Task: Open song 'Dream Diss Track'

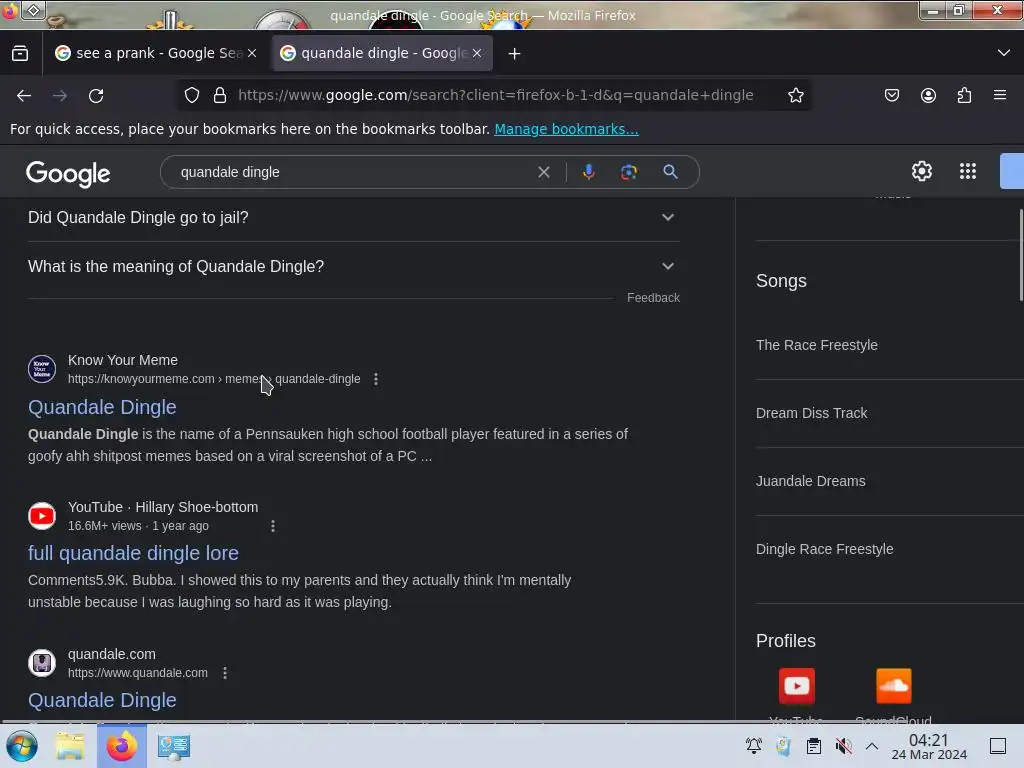Action: coord(811,413)
